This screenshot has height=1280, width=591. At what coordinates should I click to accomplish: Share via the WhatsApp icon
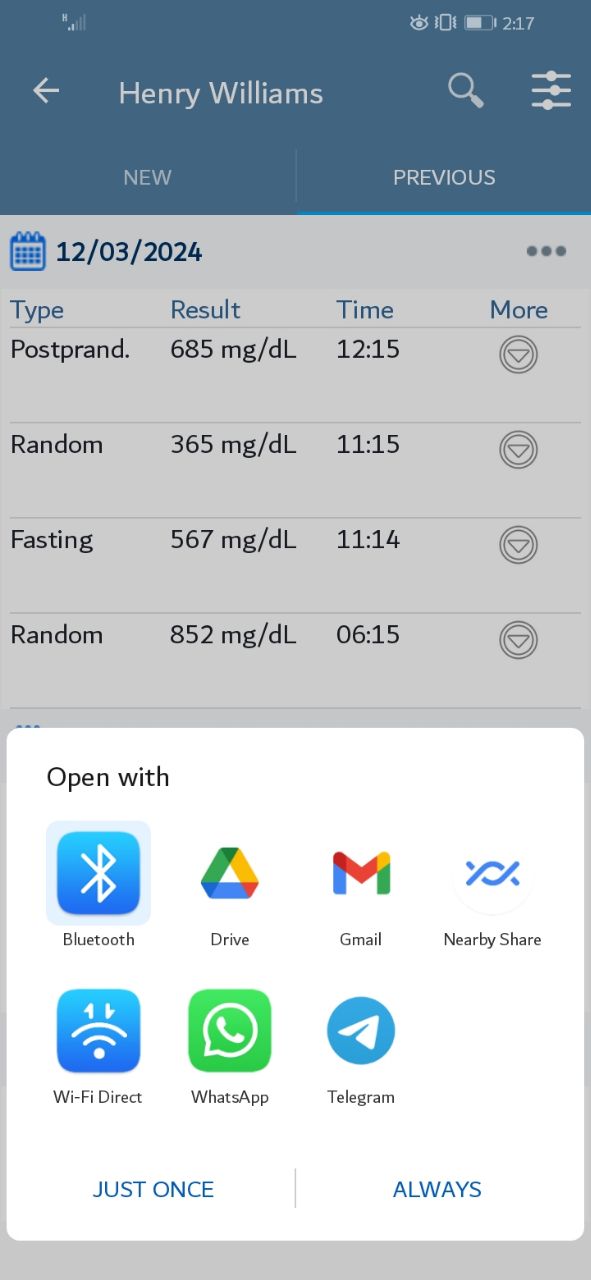click(x=230, y=1031)
